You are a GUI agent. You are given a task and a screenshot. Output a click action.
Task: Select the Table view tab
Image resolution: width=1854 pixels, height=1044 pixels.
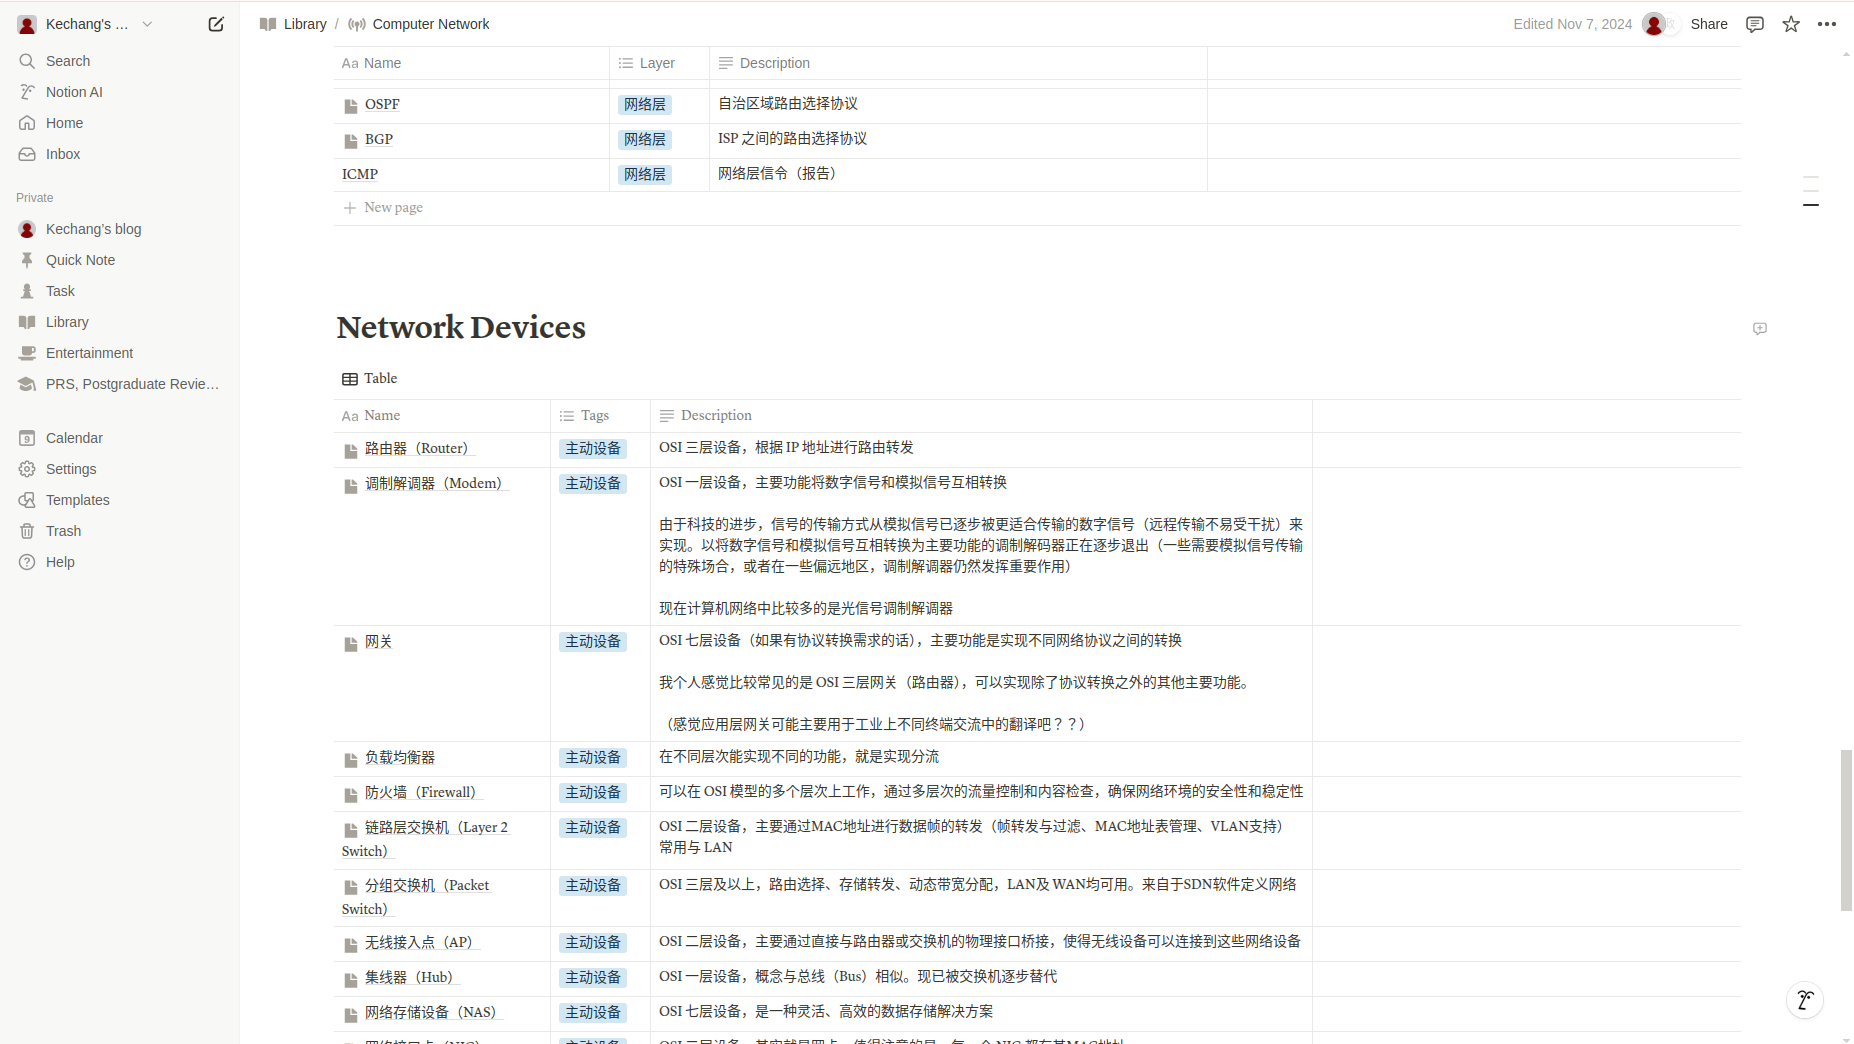click(370, 379)
